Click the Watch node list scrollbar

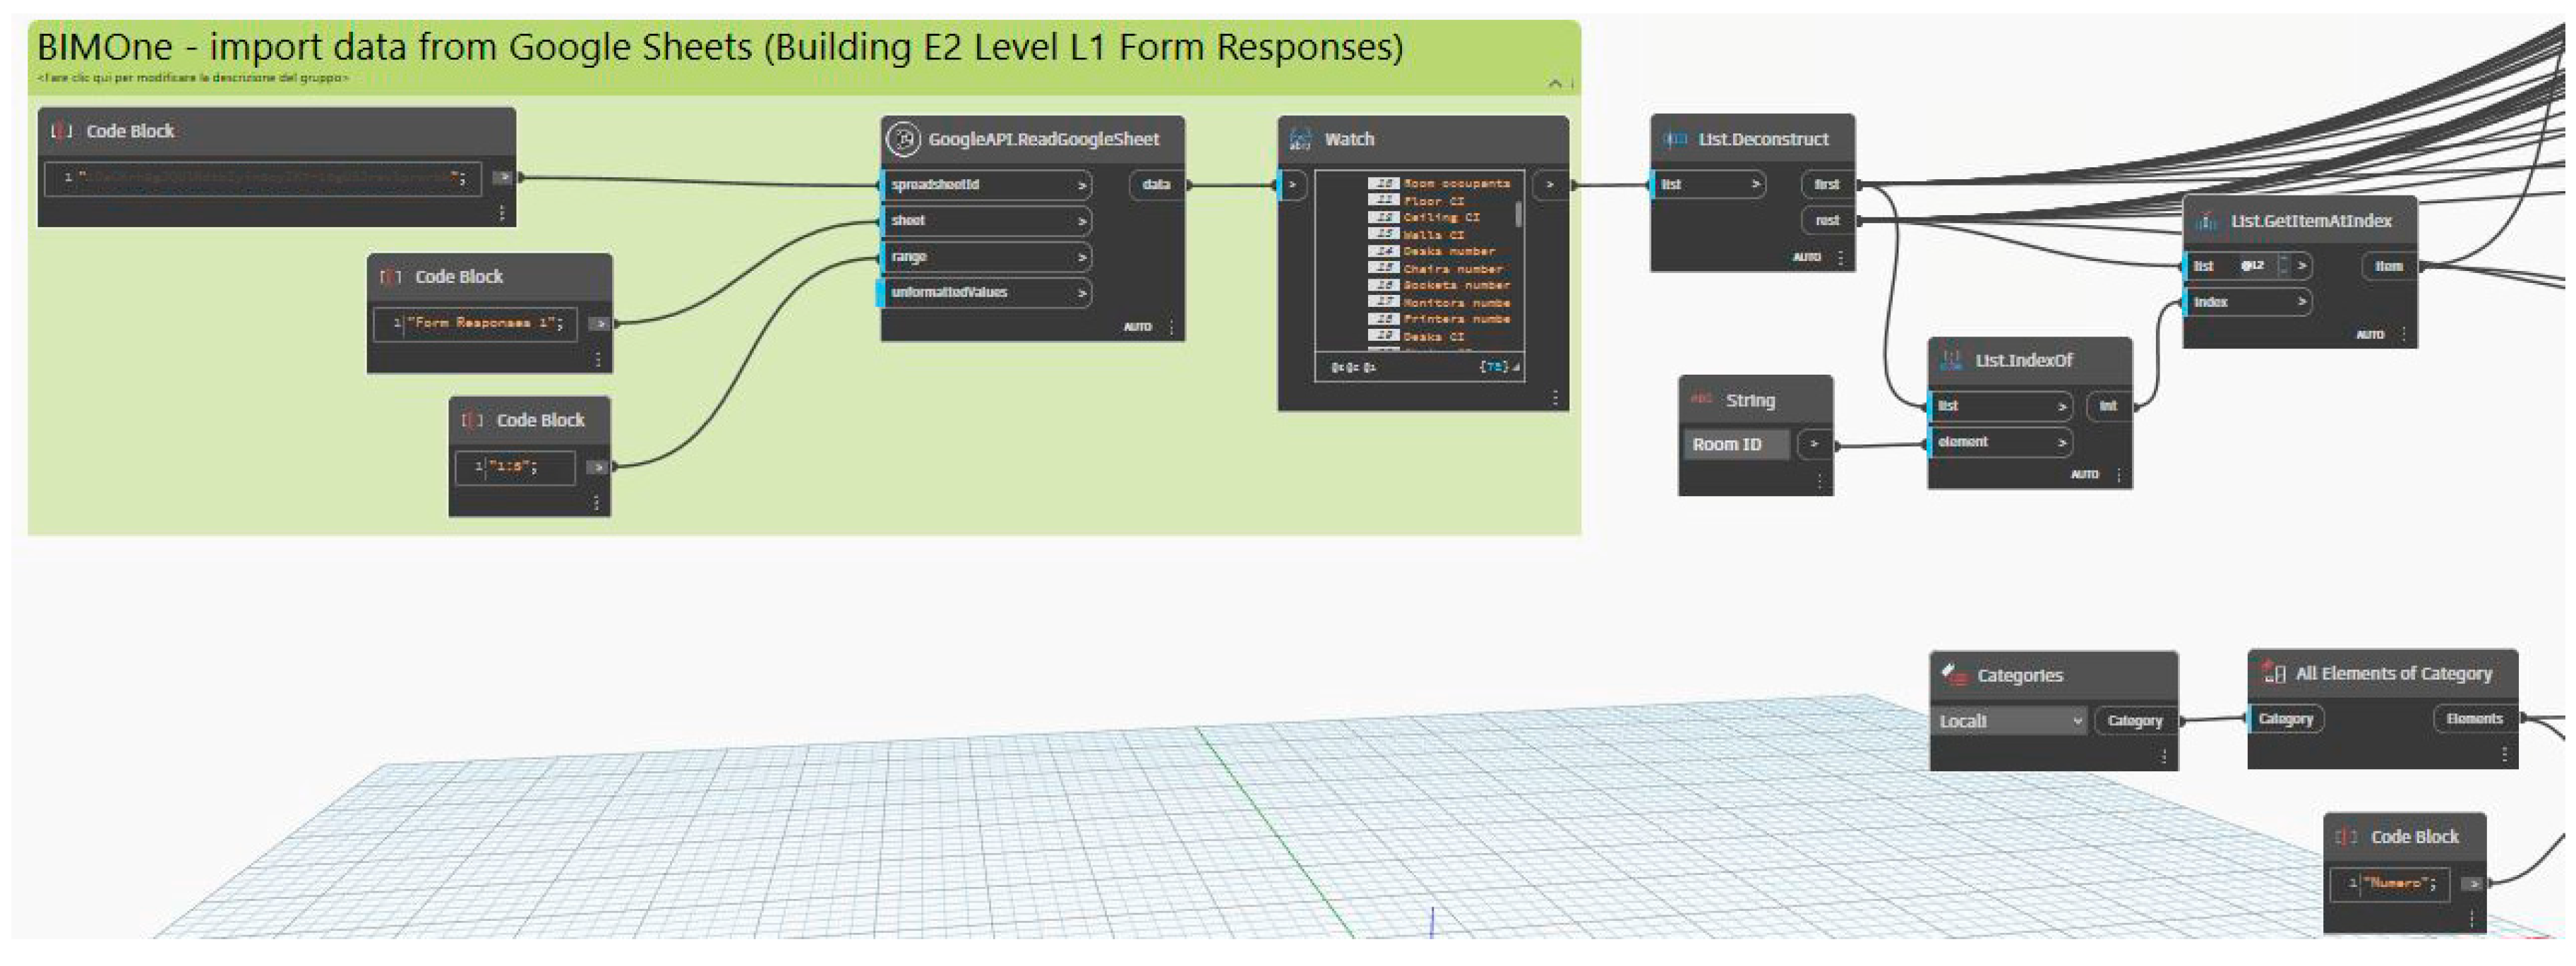[1519, 215]
